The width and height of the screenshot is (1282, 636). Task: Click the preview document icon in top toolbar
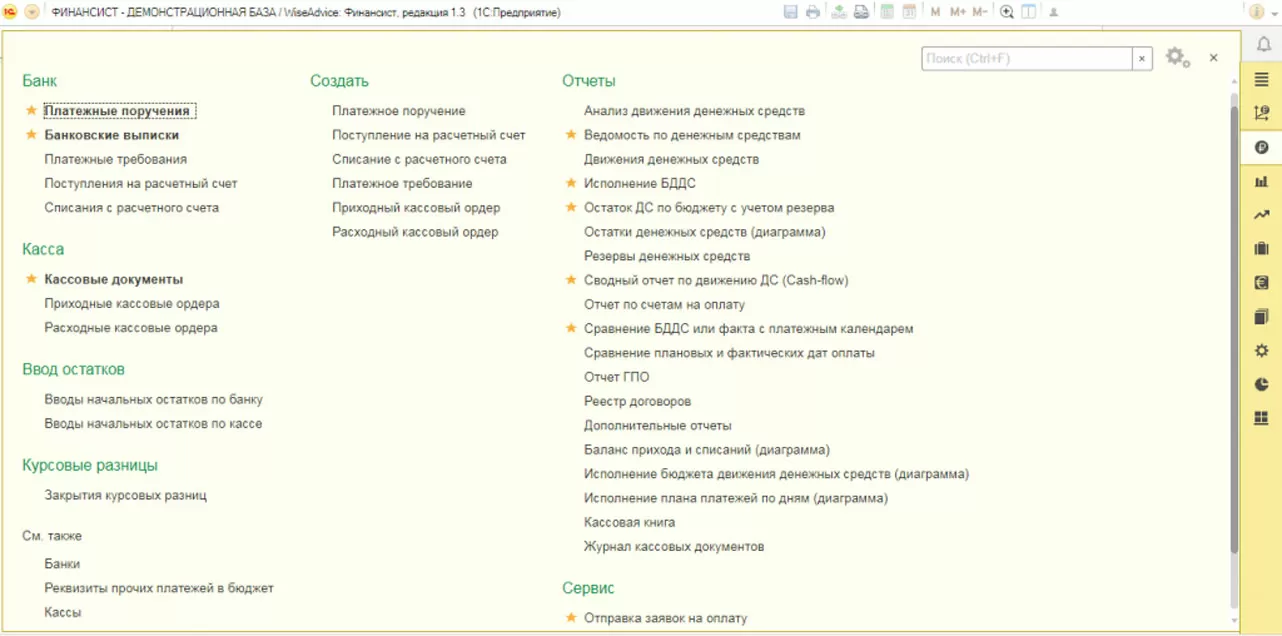coord(838,12)
